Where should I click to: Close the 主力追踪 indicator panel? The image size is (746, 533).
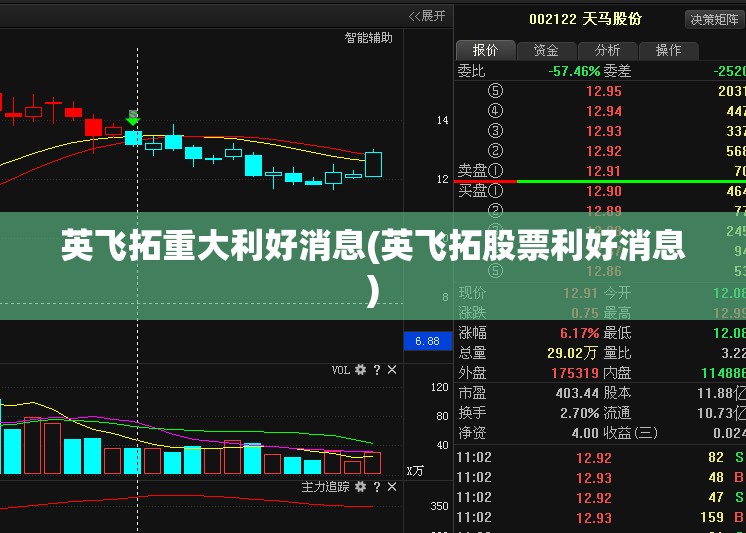[392, 487]
